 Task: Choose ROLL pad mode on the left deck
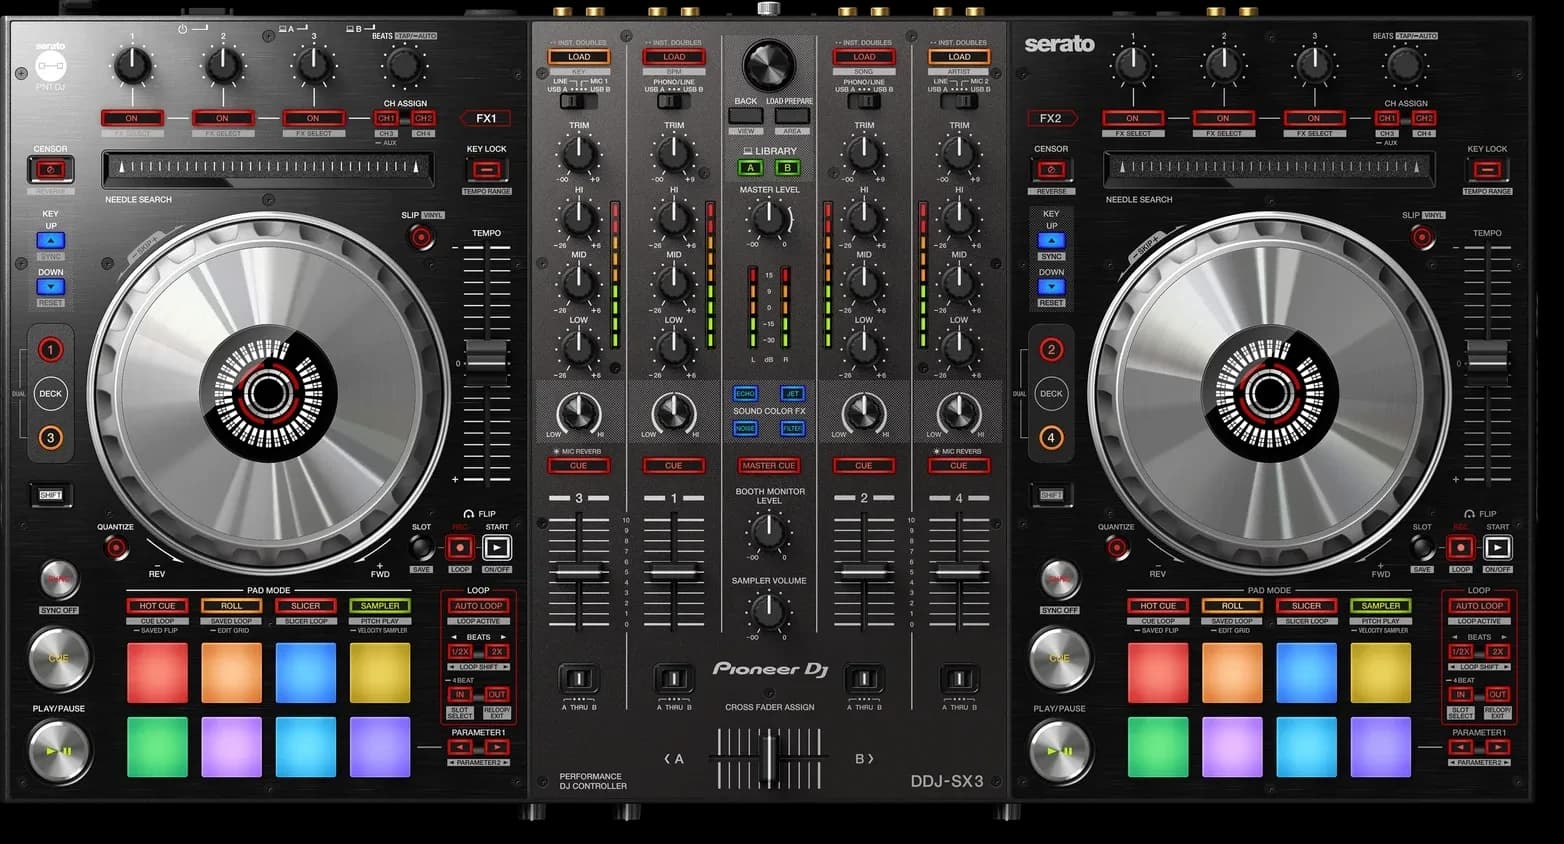(x=231, y=606)
